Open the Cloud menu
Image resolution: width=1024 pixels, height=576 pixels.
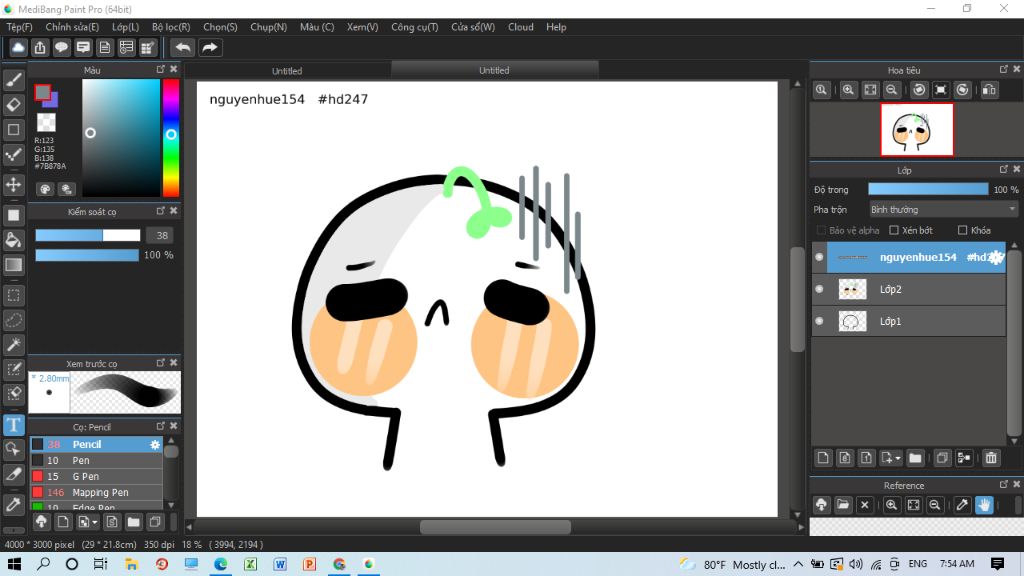tap(520, 27)
